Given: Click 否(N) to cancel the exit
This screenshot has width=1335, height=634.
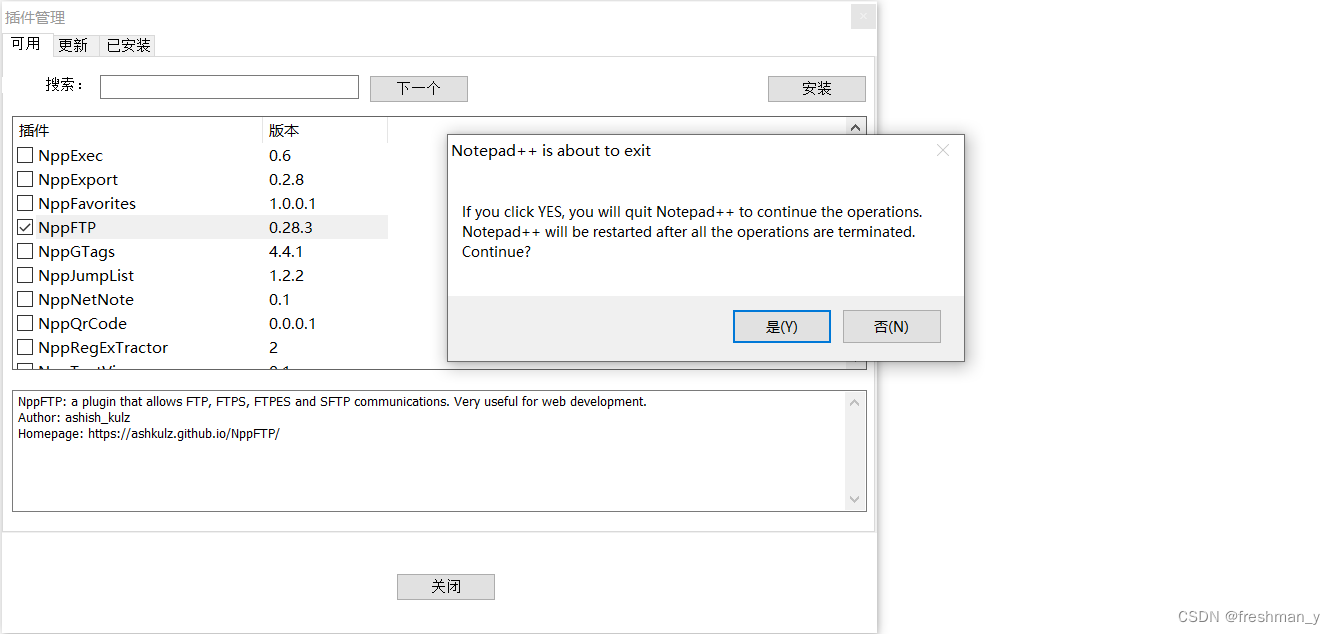Looking at the screenshot, I should coord(891,325).
